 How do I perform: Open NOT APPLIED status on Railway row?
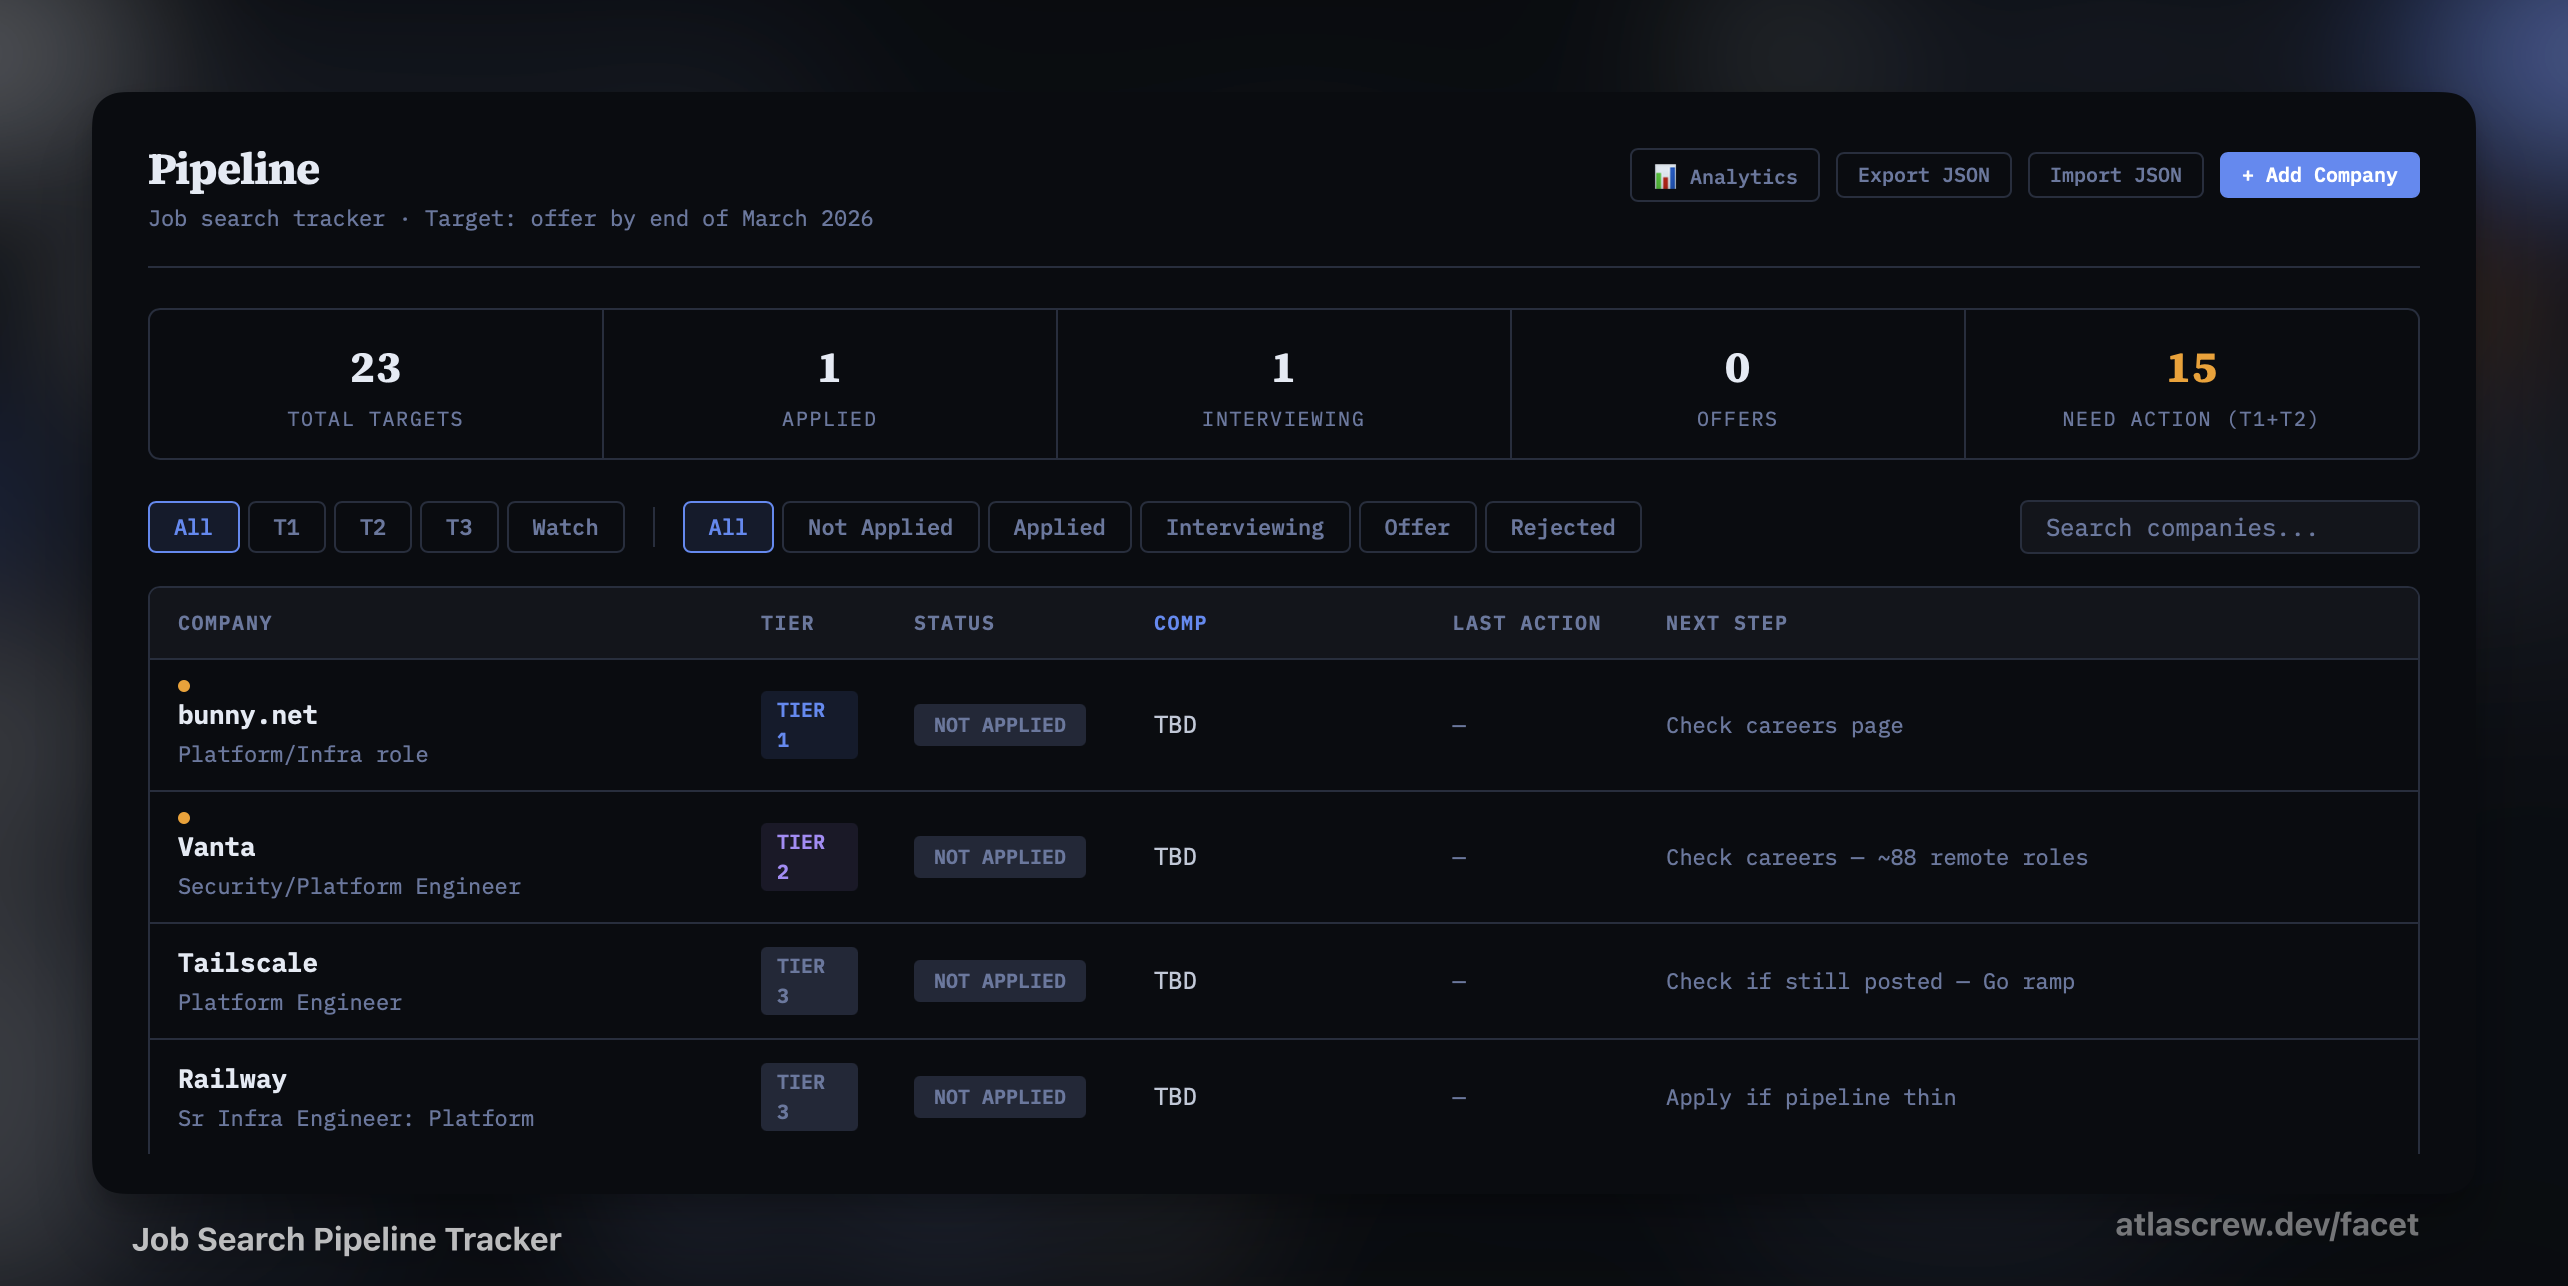tap(999, 1096)
